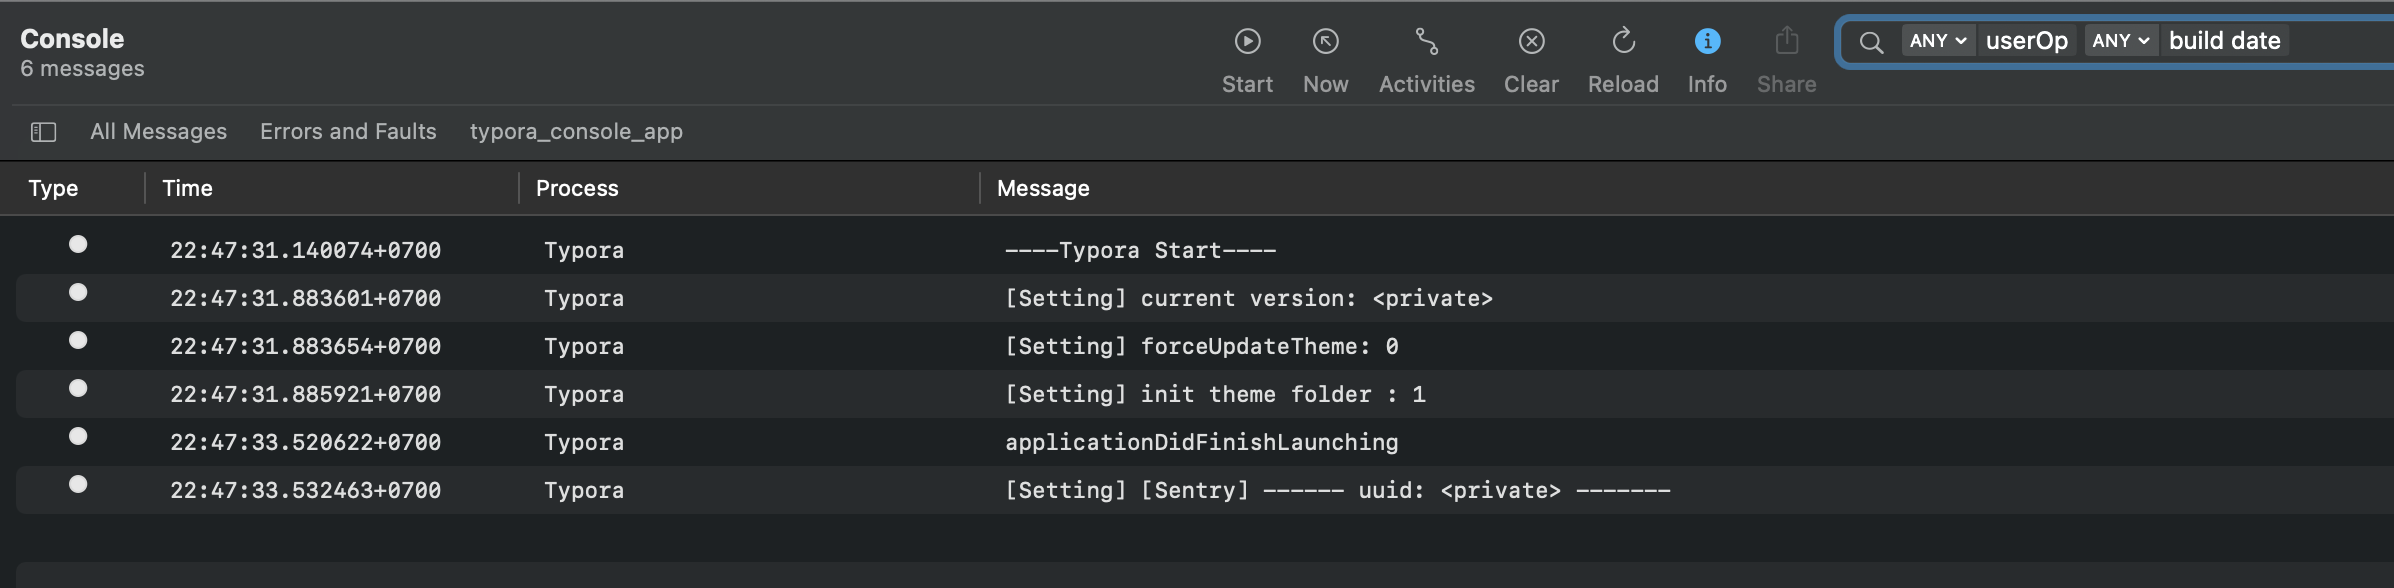This screenshot has width=2394, height=588.
Task: Switch to Errors and Faults filter
Action: pyautogui.click(x=348, y=132)
